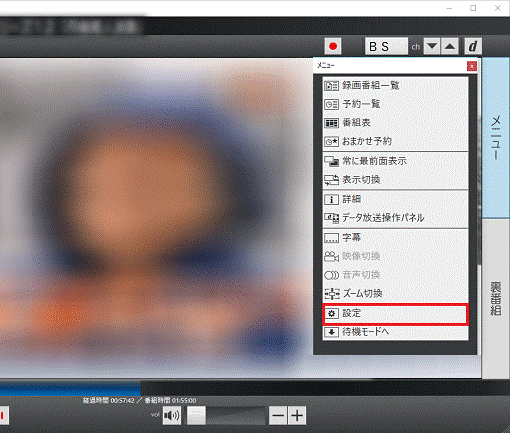The image size is (510, 433).
Task: Mute audio with the speaker icon
Action: (172, 415)
